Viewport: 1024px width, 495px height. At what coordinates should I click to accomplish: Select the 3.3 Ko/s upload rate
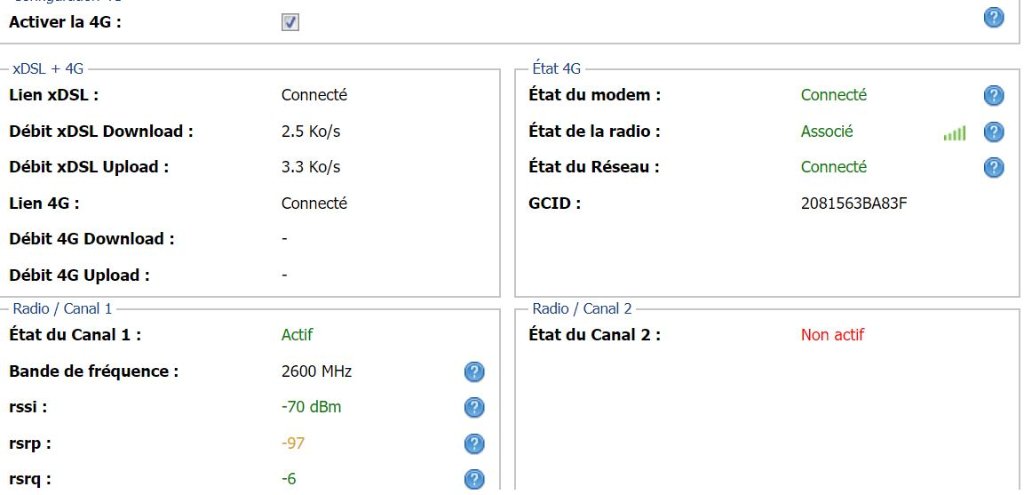pyautogui.click(x=311, y=167)
